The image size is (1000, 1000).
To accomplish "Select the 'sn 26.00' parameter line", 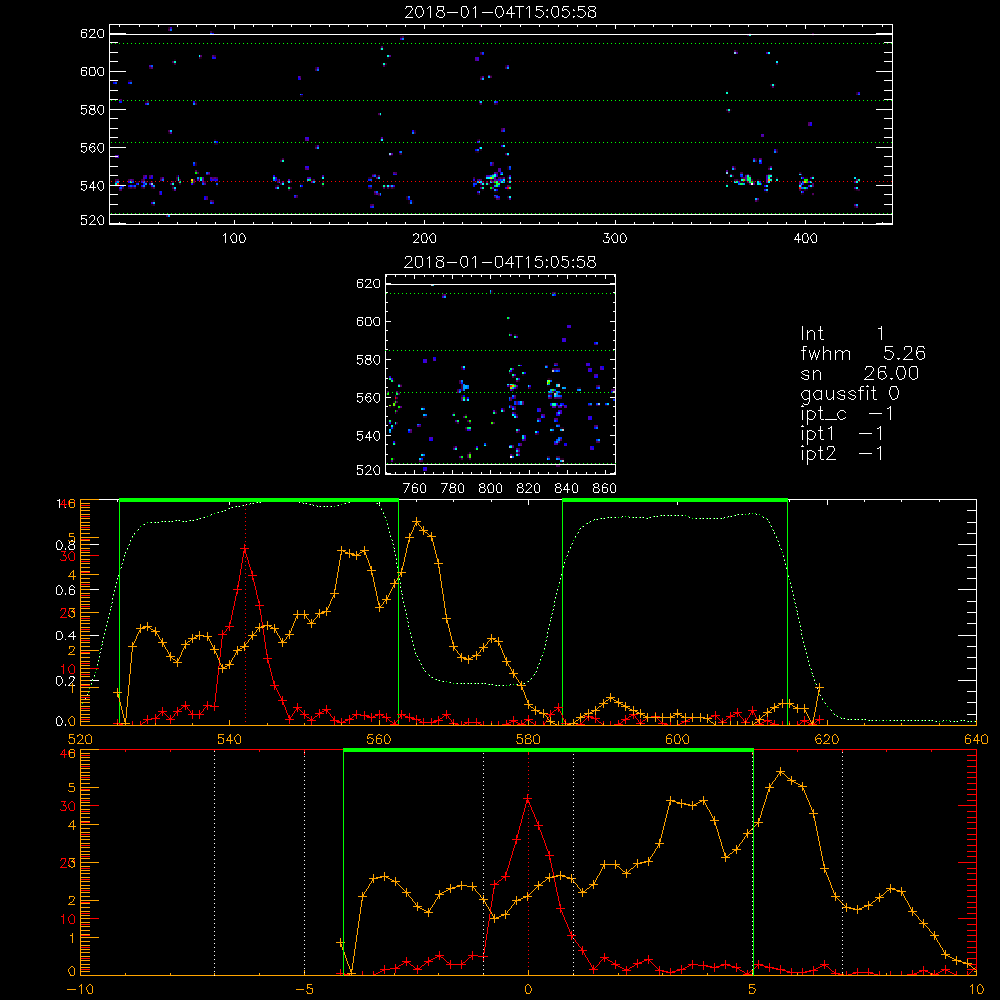I will (x=860, y=373).
